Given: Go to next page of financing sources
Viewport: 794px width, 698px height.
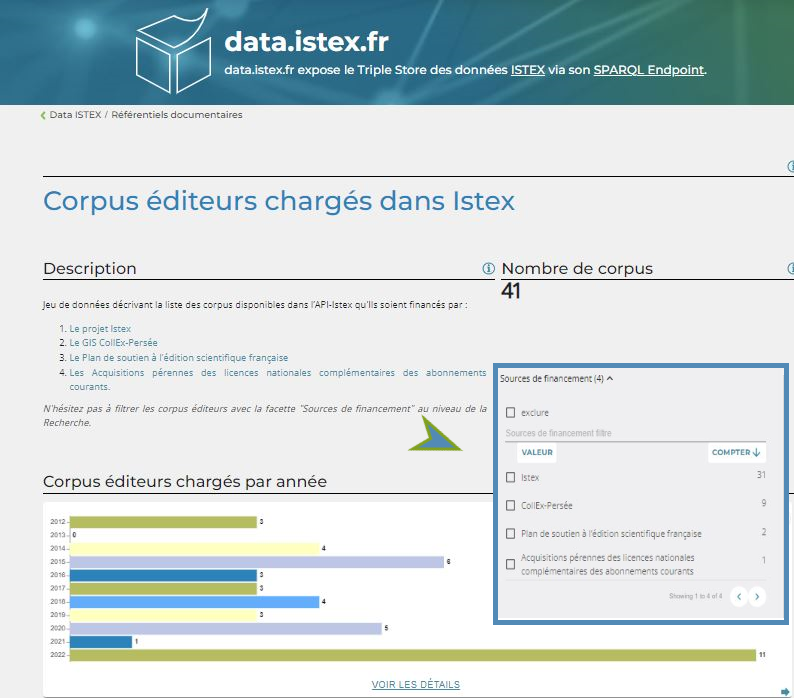Looking at the screenshot, I should [x=757, y=597].
